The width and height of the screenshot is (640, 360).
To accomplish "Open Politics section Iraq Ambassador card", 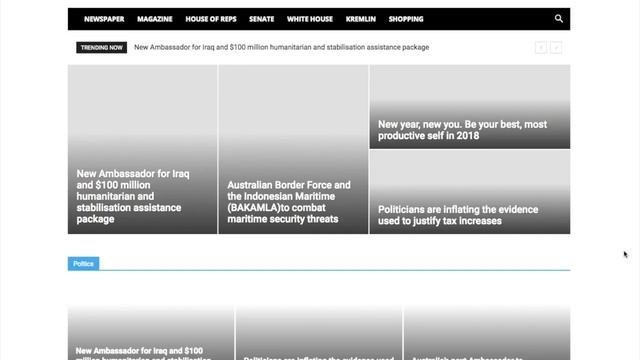I will coord(151,333).
